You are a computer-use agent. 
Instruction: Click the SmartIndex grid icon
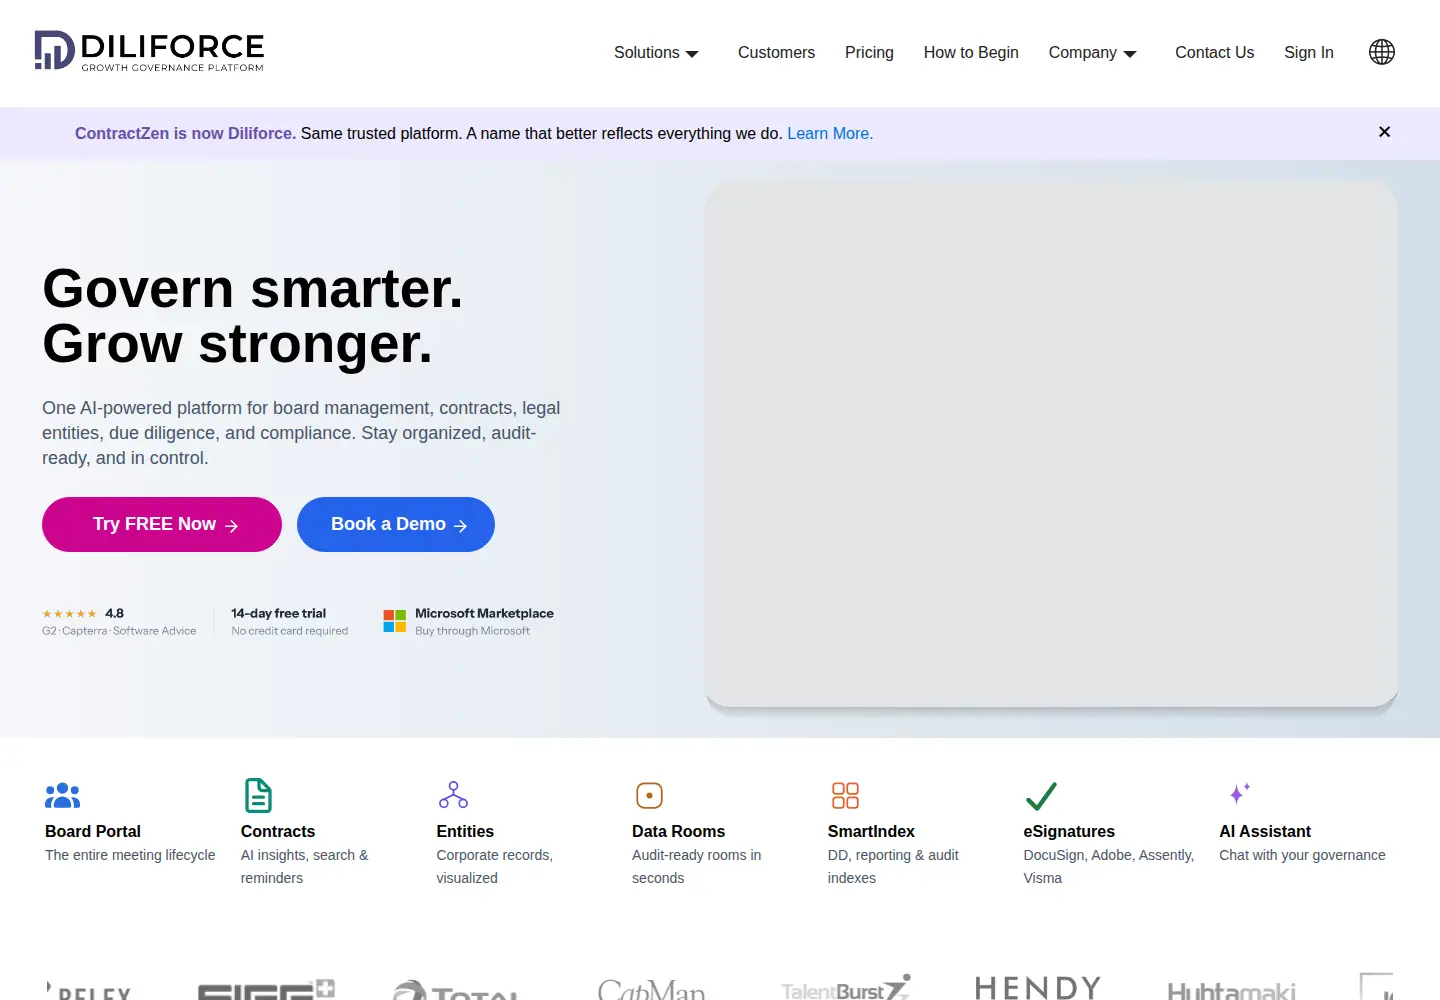tap(845, 796)
